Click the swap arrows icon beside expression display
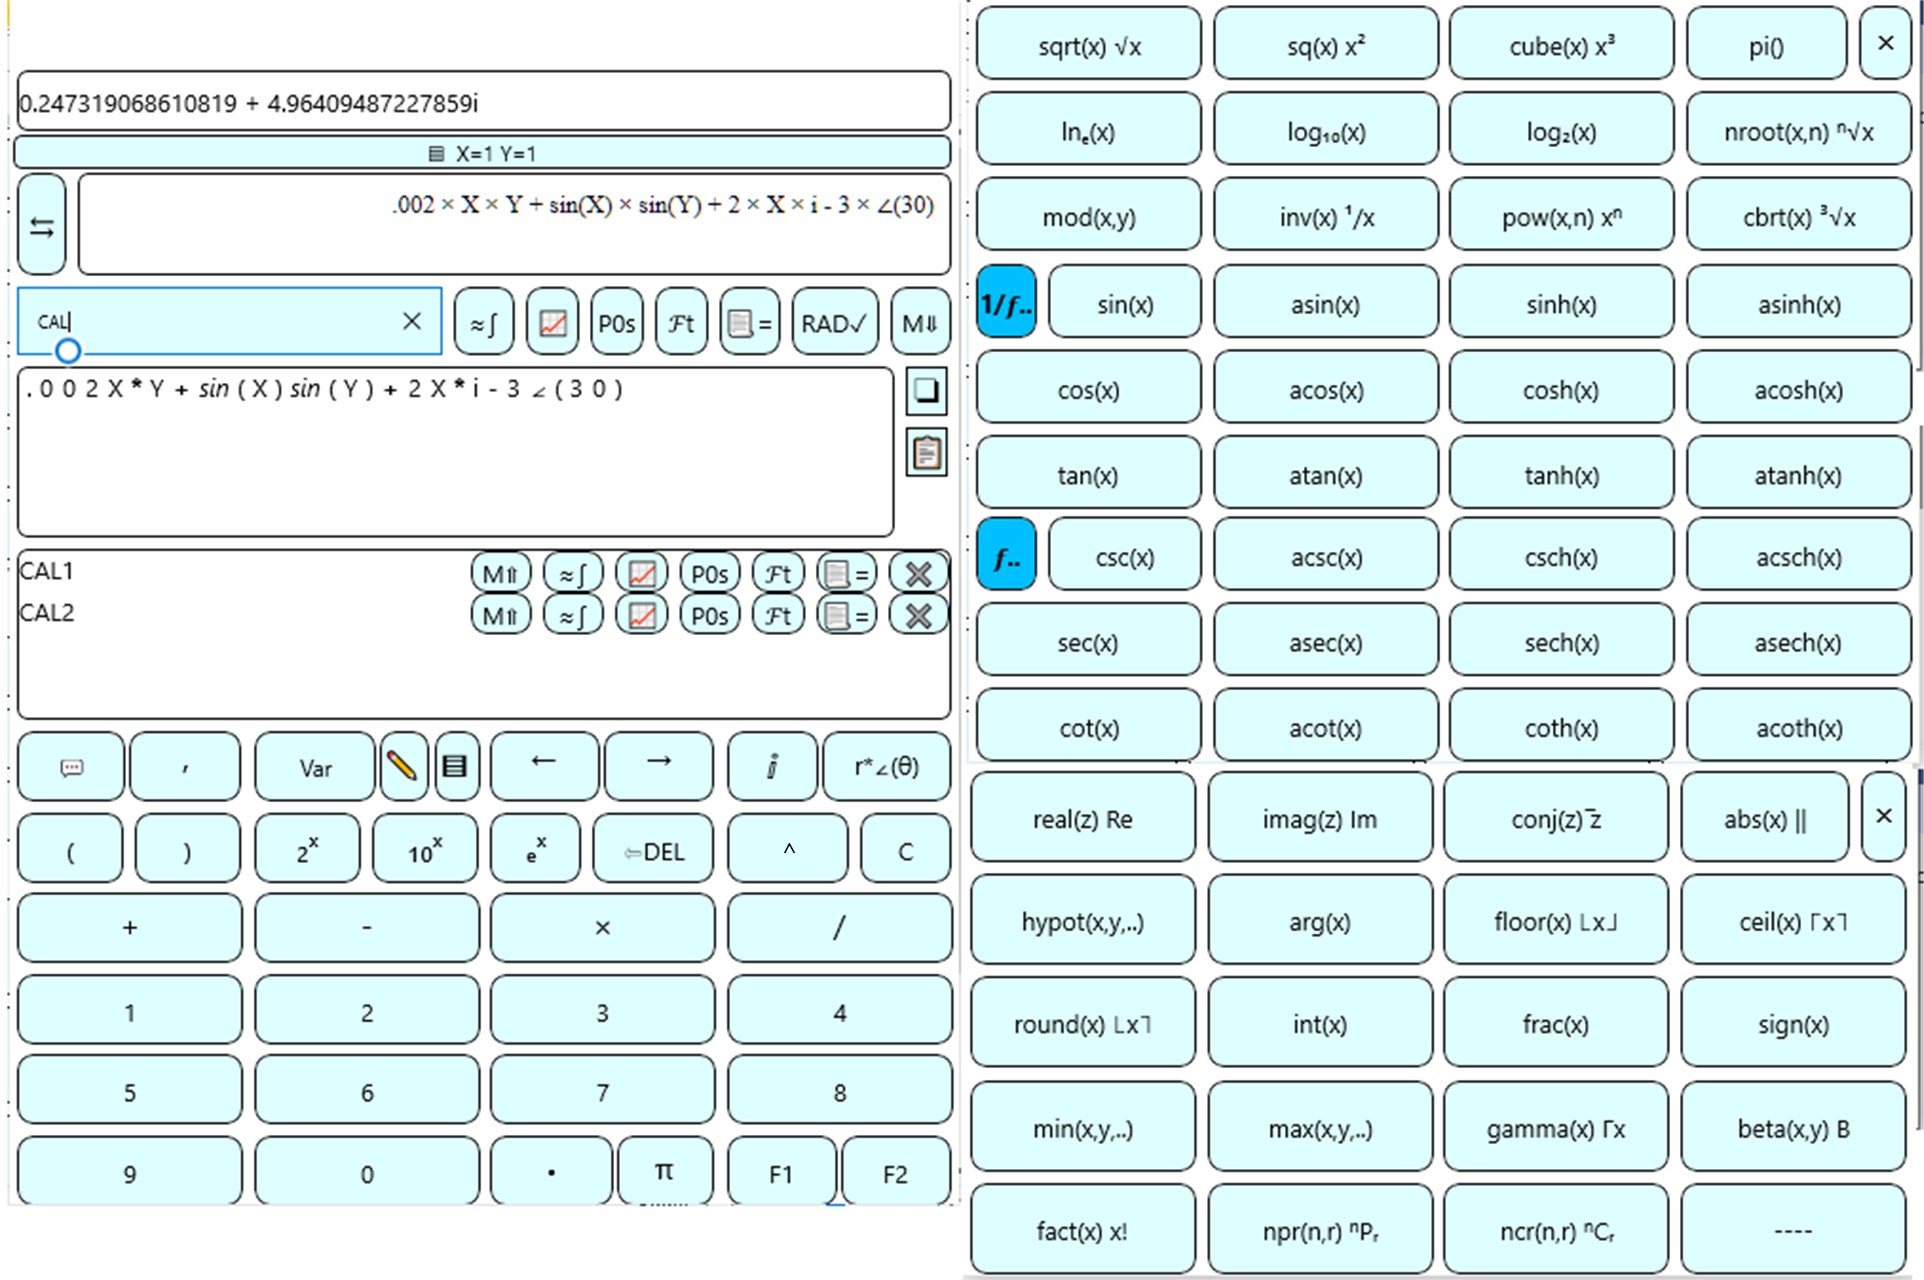 tap(41, 225)
